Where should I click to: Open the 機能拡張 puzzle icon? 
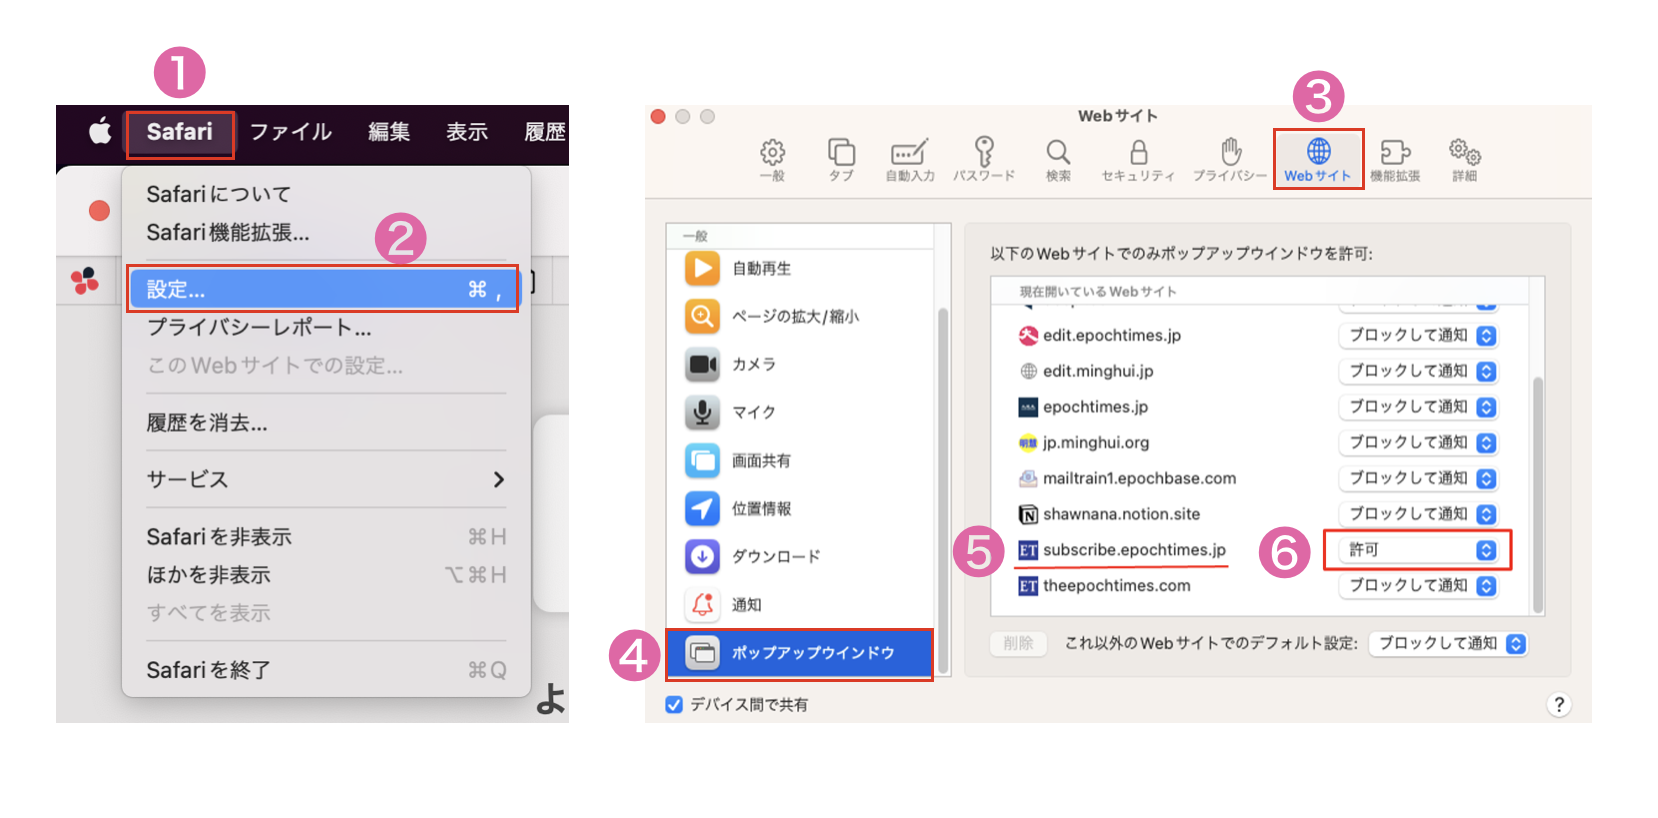[1395, 160]
